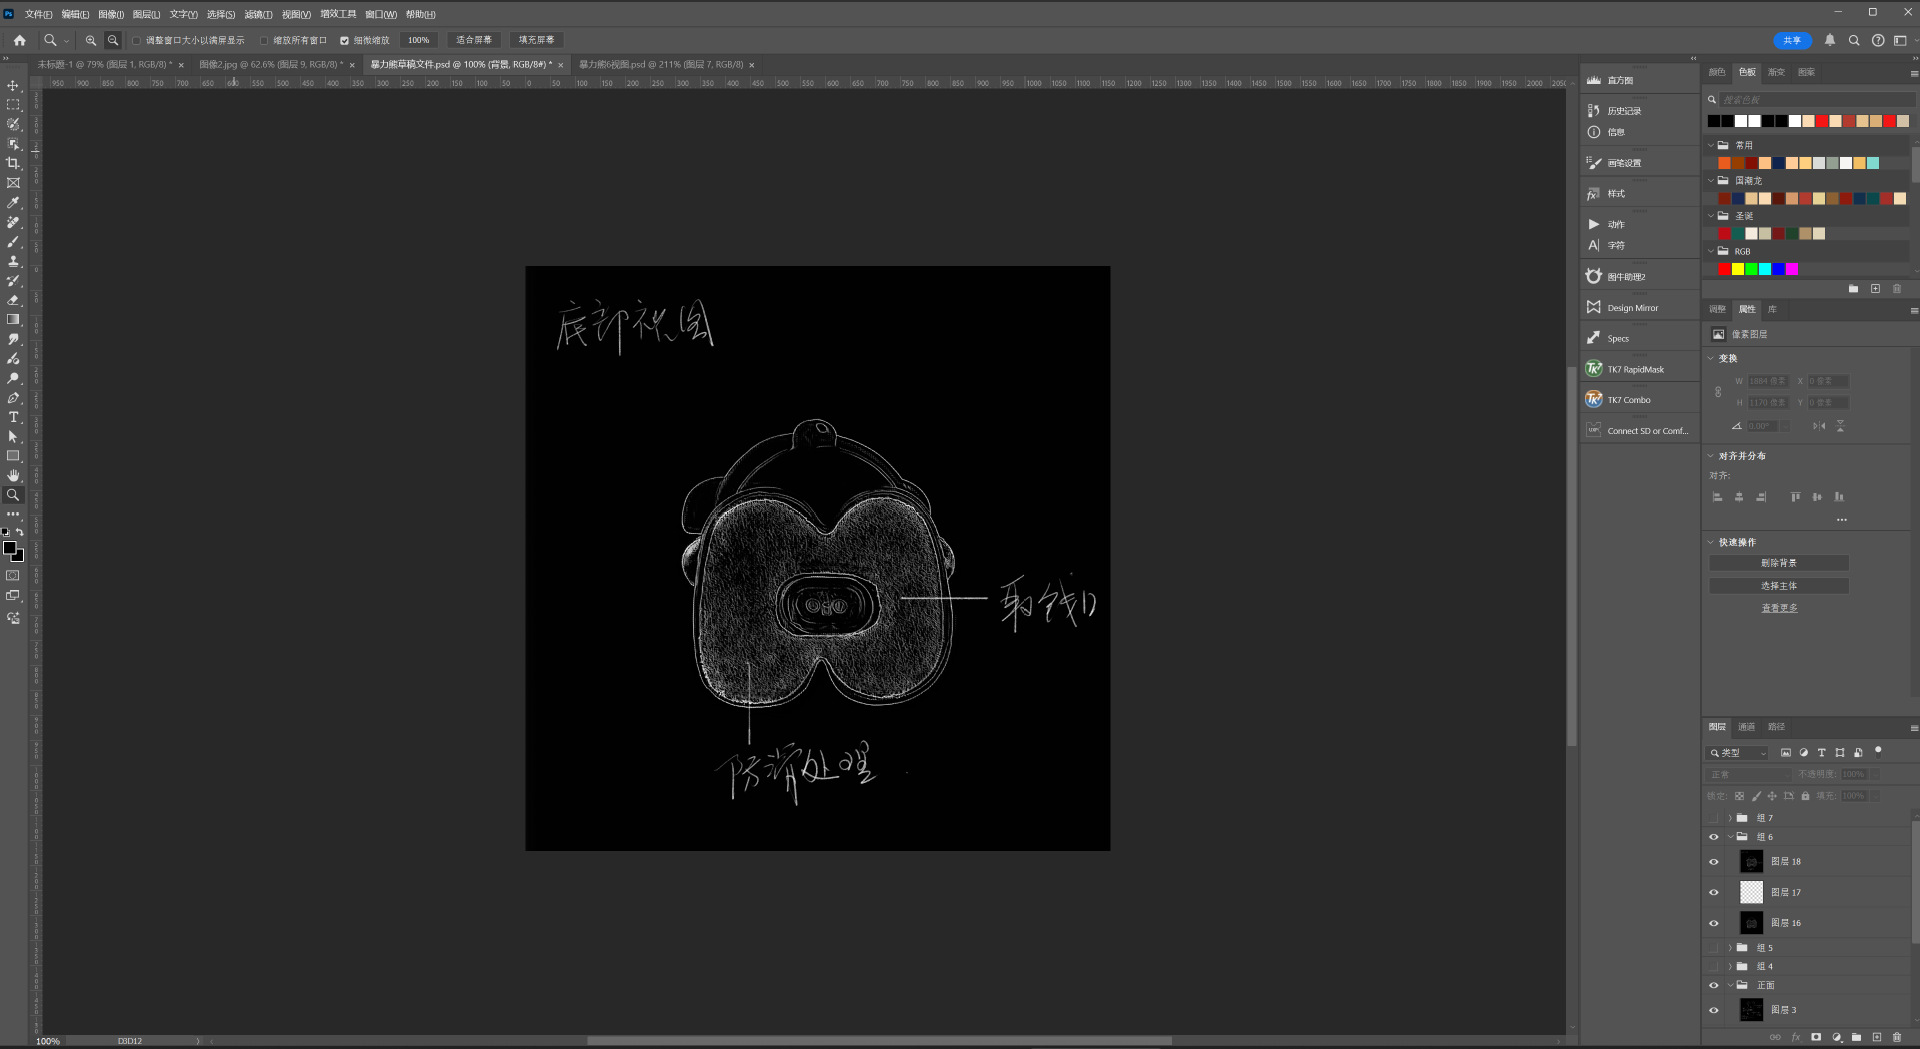Viewport: 1920px width, 1049px height.
Task: Switch to the 调整 adjustments tab
Action: (x=1717, y=309)
